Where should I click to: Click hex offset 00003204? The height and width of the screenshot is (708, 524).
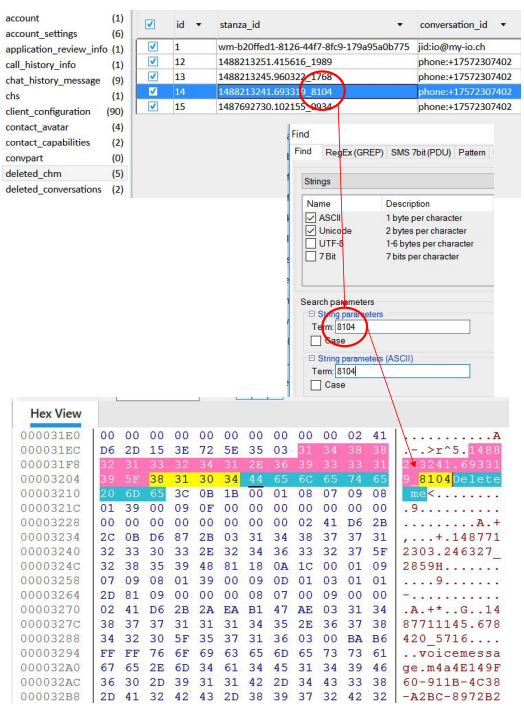(50, 479)
